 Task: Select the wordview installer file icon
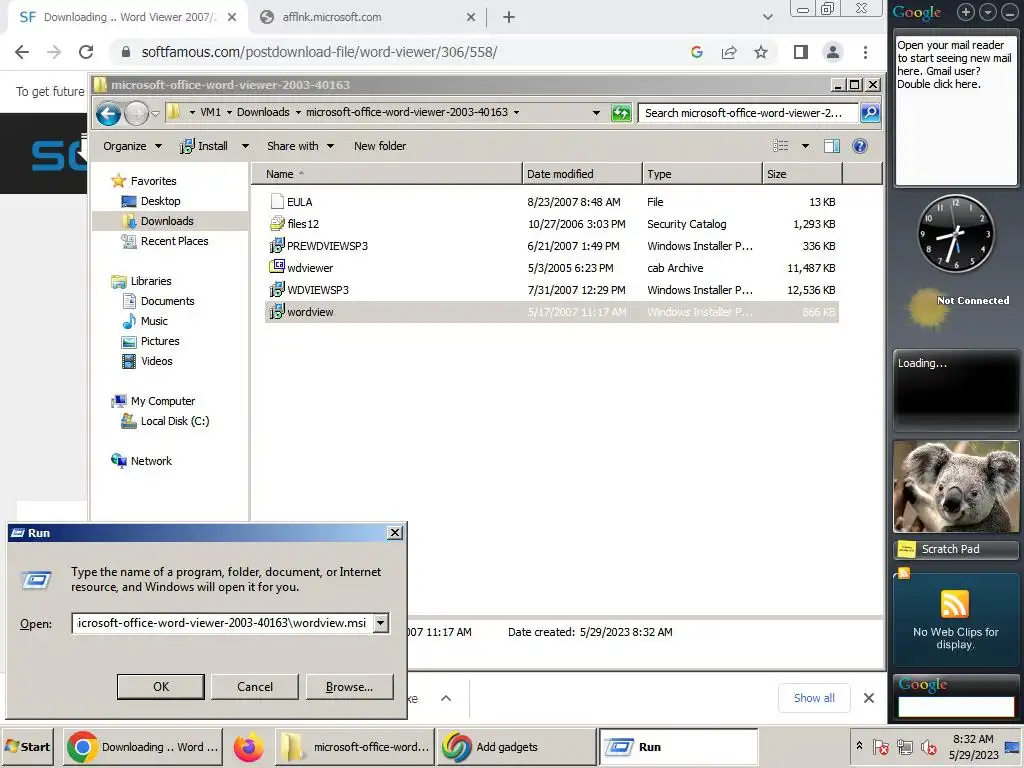coord(277,312)
